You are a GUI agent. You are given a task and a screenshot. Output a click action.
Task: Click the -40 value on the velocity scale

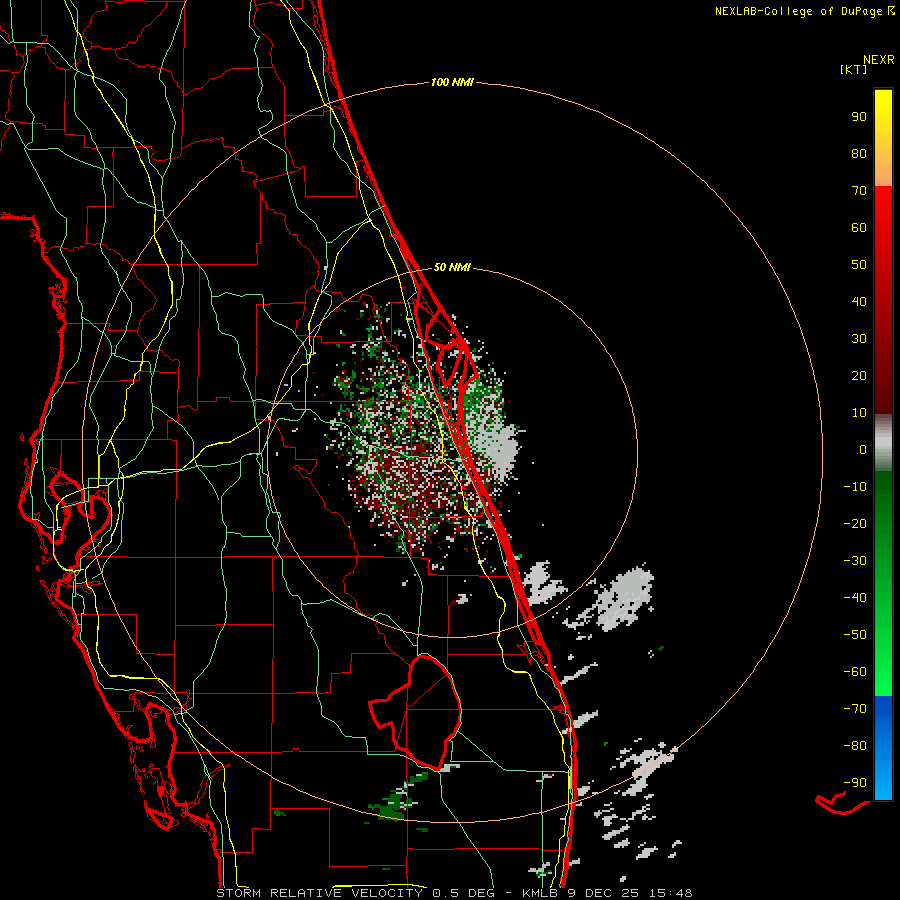click(x=855, y=598)
